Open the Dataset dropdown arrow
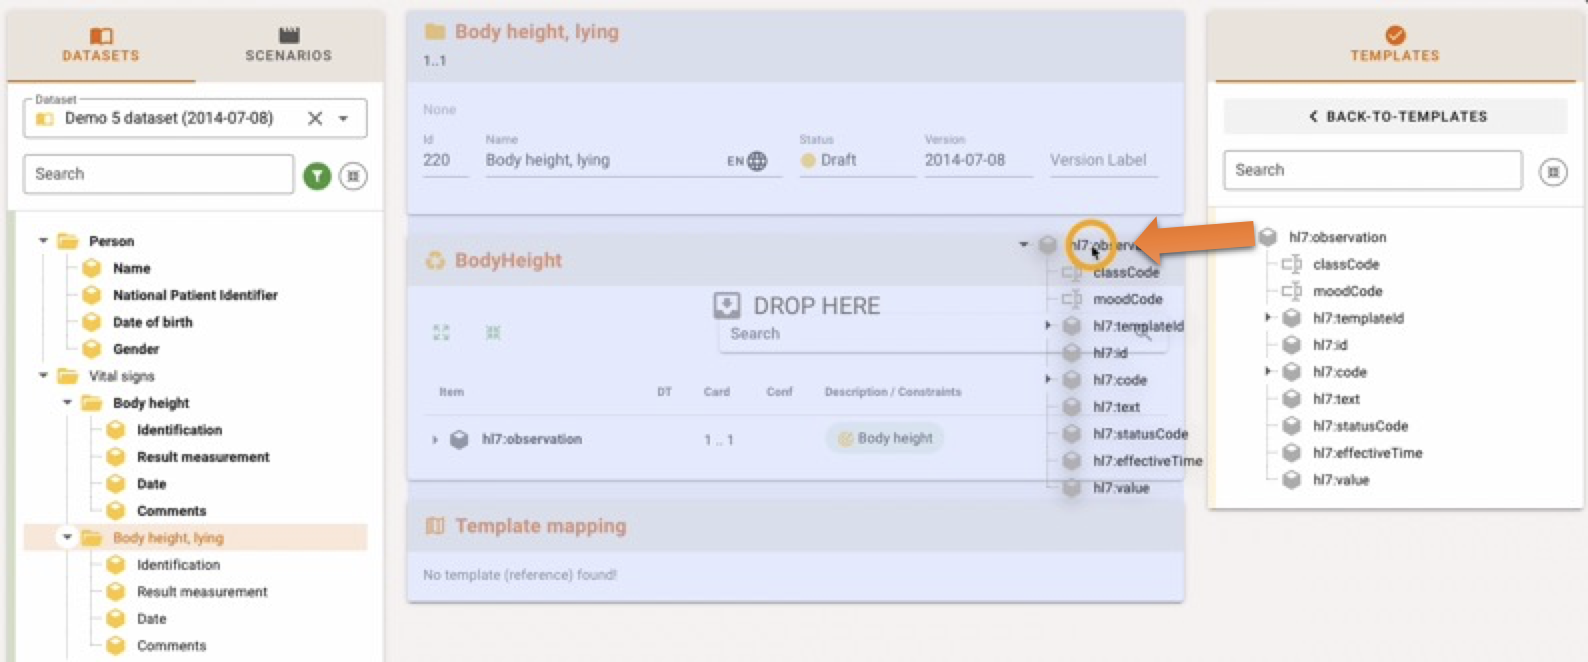Viewport: 1588px width, 662px height. (x=343, y=118)
